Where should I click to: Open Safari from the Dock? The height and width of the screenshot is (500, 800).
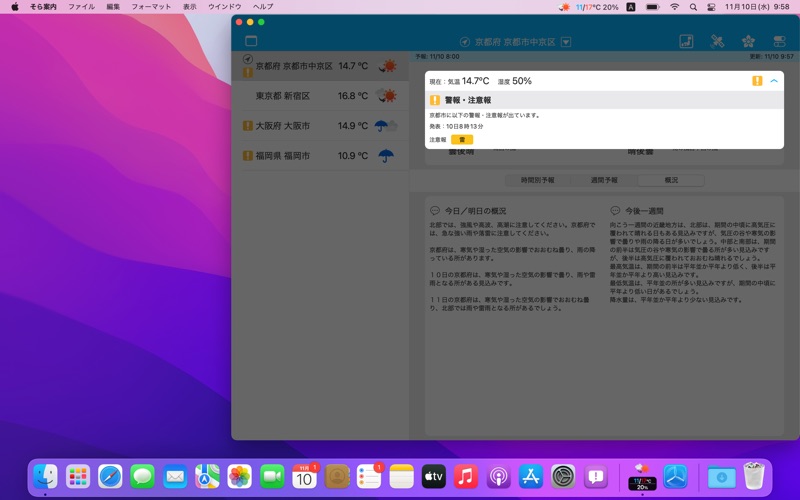pyautogui.click(x=110, y=477)
